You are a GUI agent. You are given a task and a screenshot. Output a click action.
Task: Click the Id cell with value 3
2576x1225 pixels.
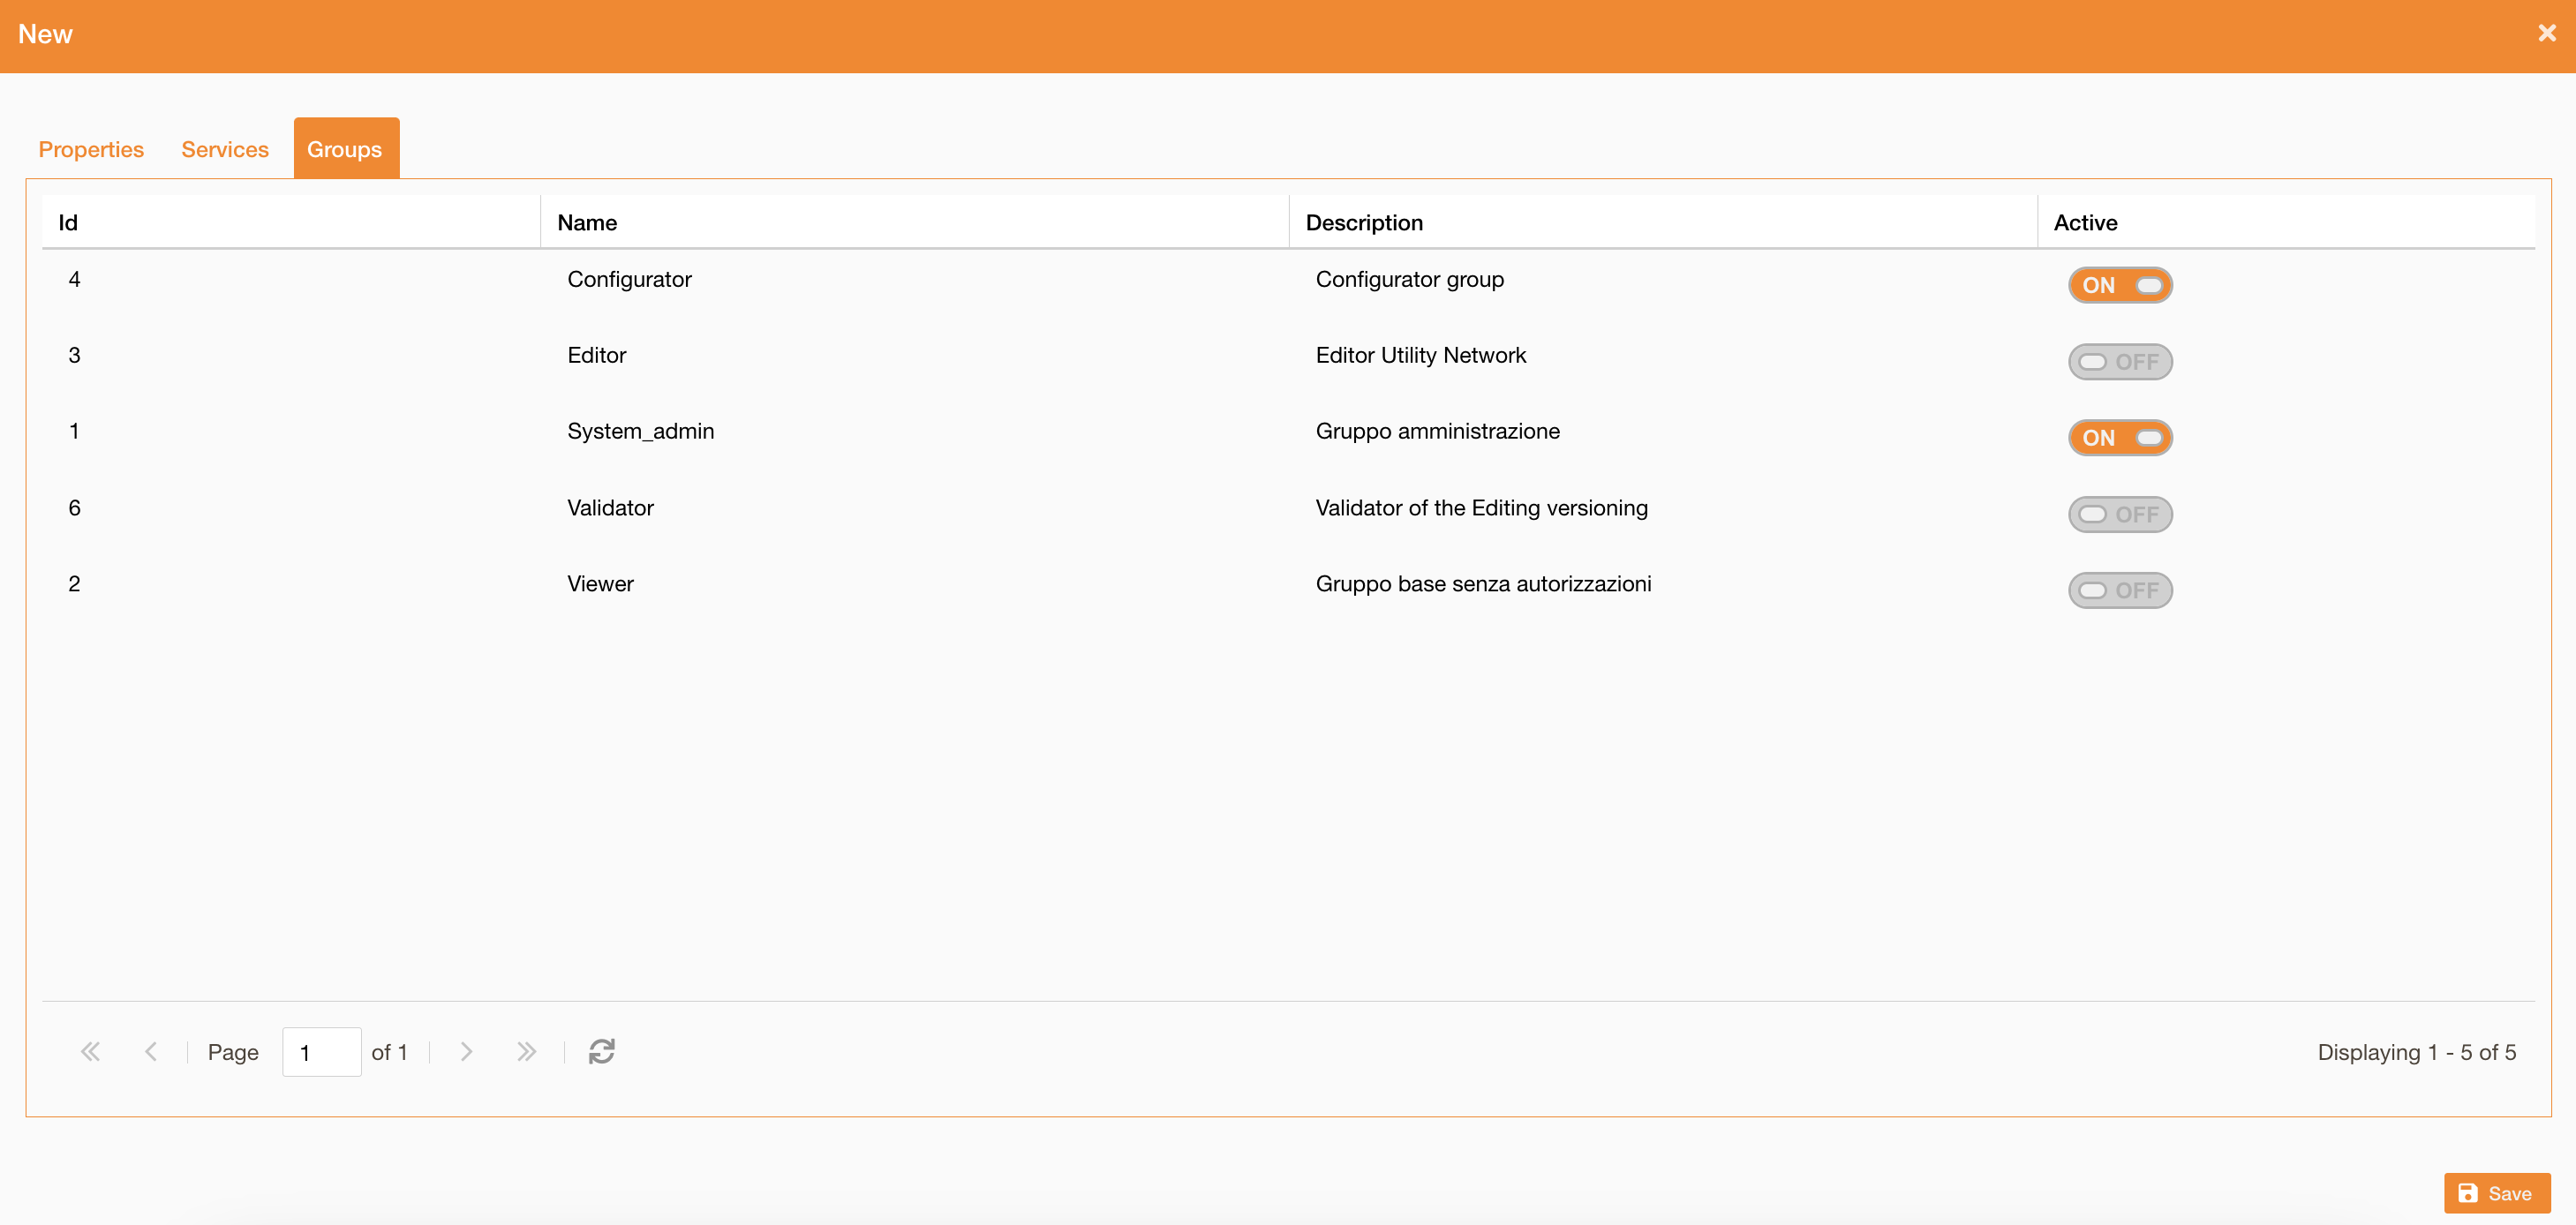coord(290,355)
